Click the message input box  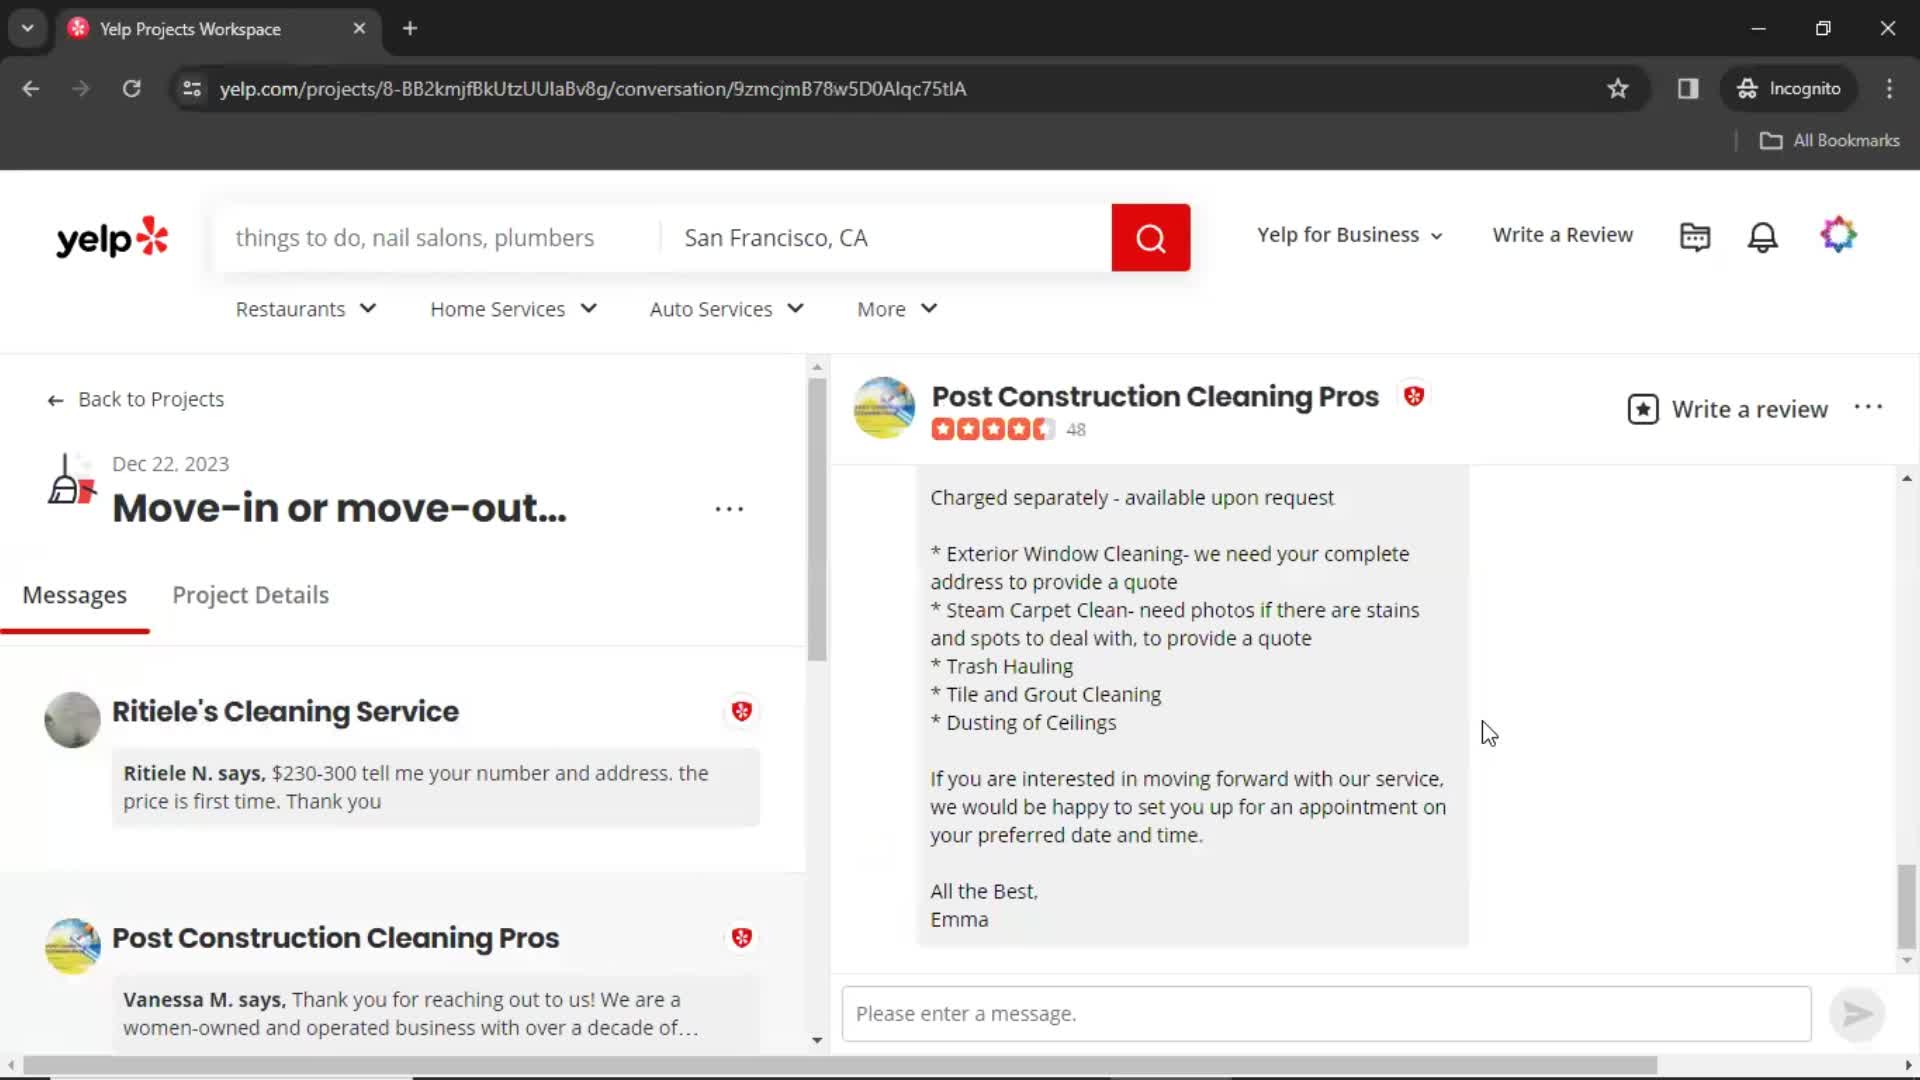pyautogui.click(x=1326, y=1014)
